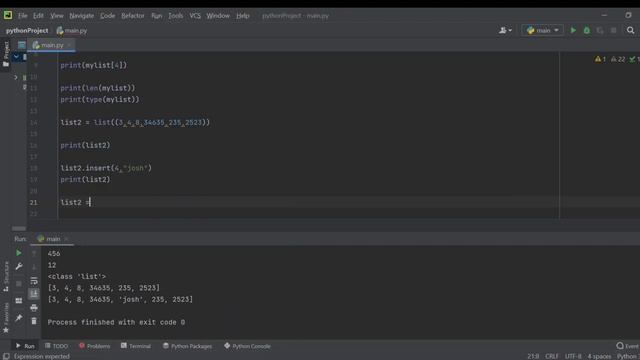Click weak warnings indicator showing 22

pos(618,59)
